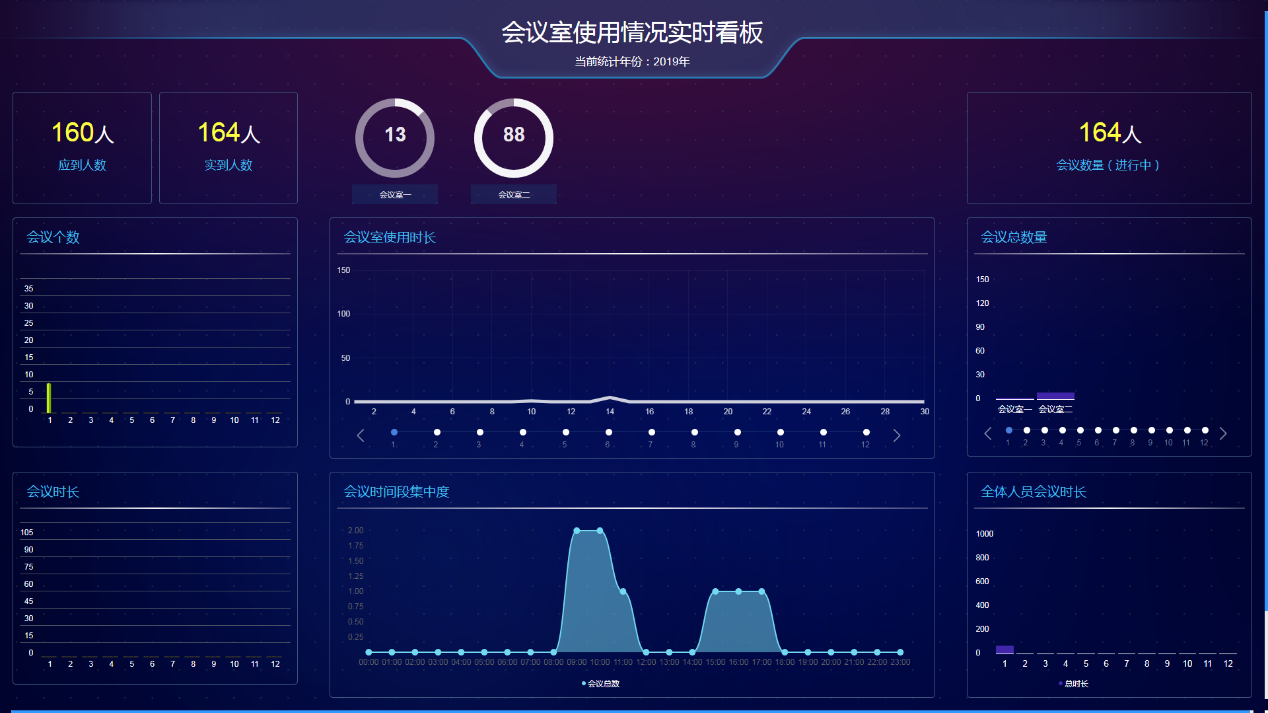
Task: Click the 当前统计年份：2019年 subtitle
Action: 632,62
